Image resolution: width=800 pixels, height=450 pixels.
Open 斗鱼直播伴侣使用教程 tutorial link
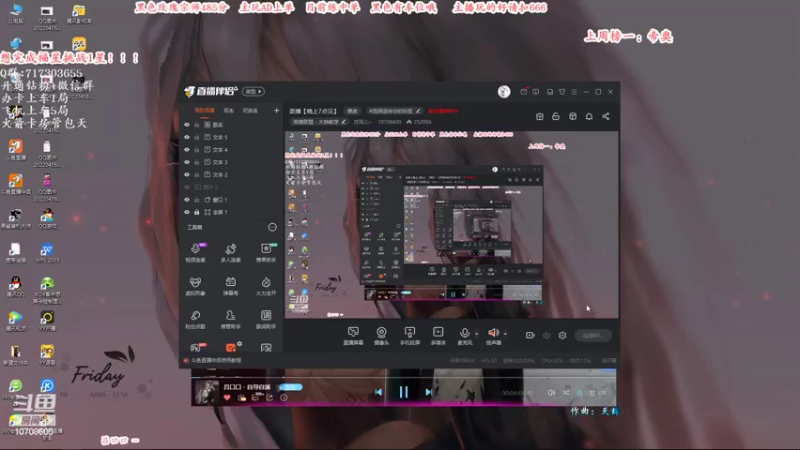tap(213, 360)
